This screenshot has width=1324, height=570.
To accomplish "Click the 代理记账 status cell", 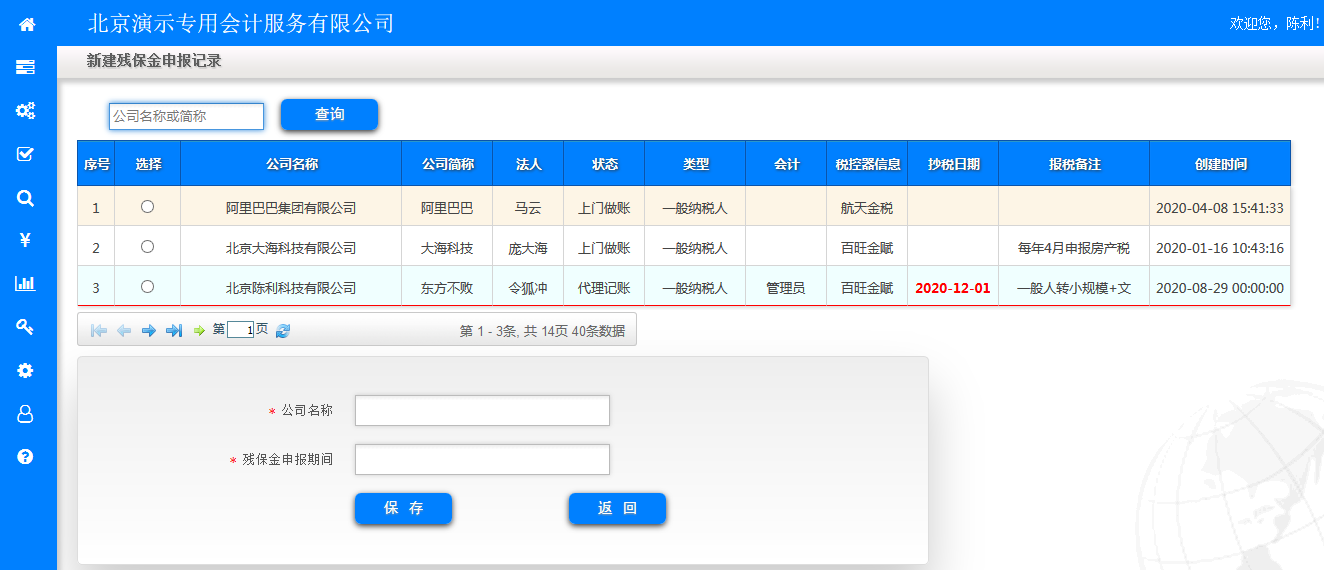I will coord(604,287).
